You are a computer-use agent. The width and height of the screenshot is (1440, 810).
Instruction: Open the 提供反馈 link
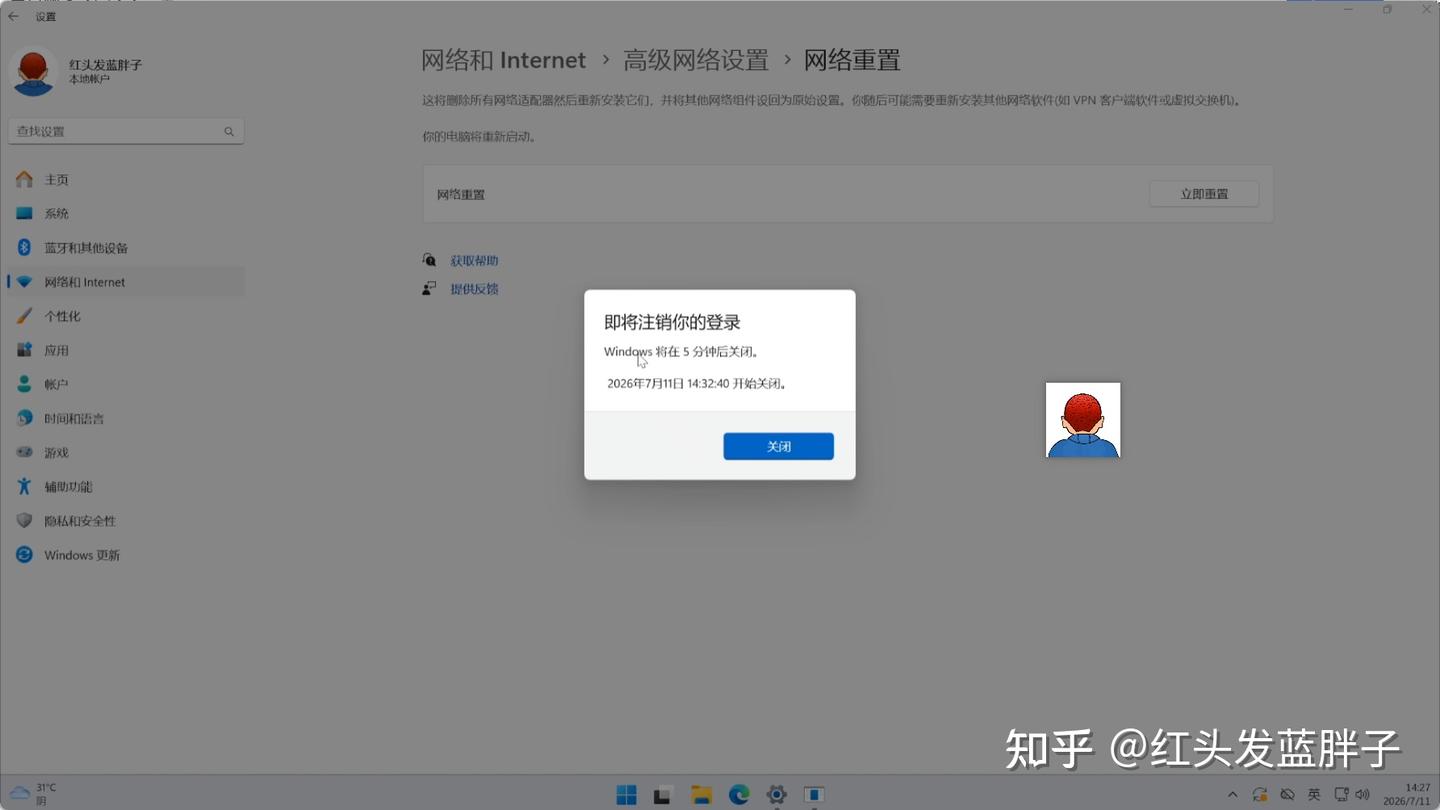(474, 289)
